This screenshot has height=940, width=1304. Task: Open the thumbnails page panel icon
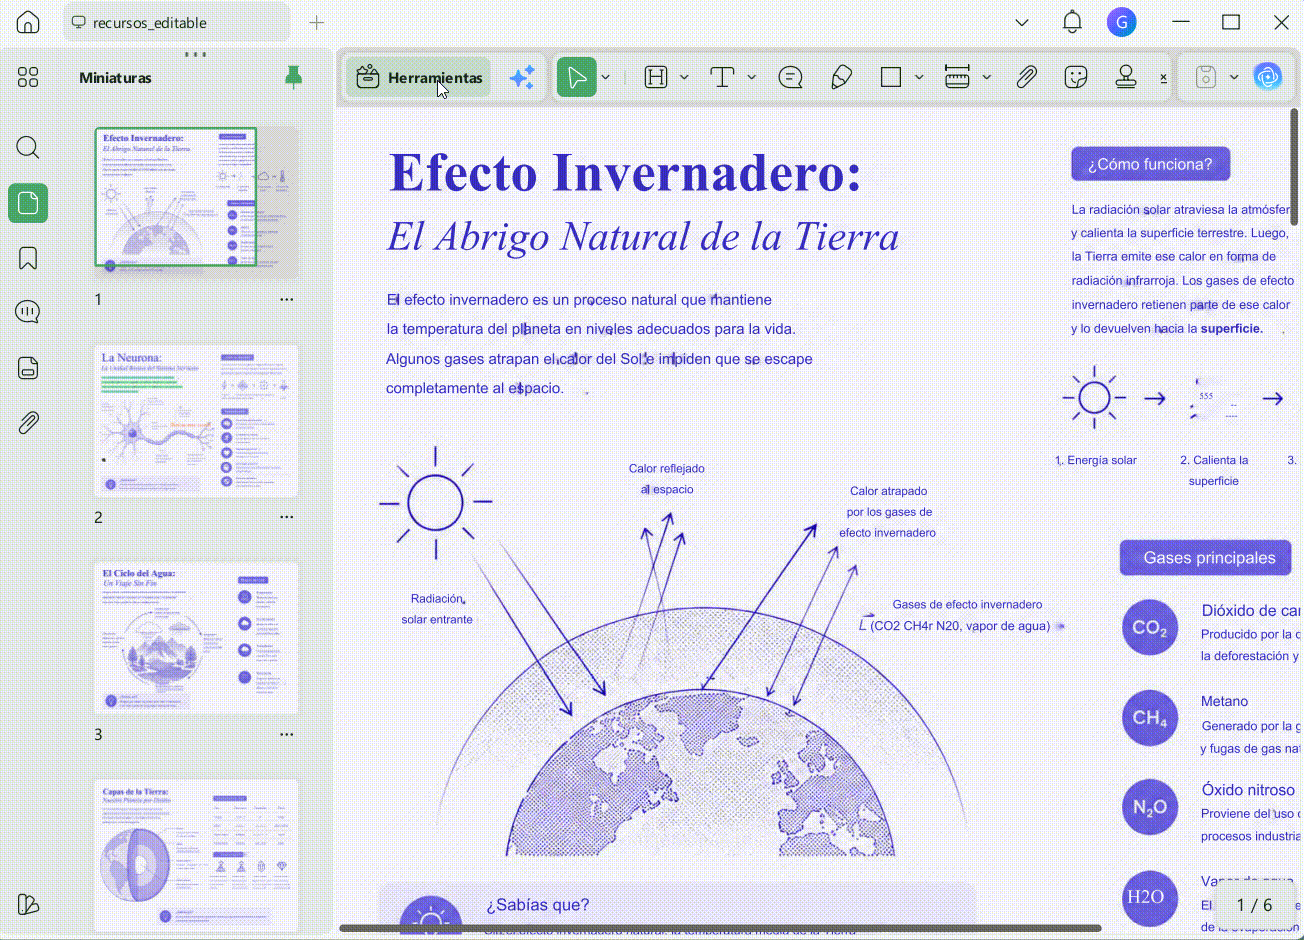tap(28, 203)
